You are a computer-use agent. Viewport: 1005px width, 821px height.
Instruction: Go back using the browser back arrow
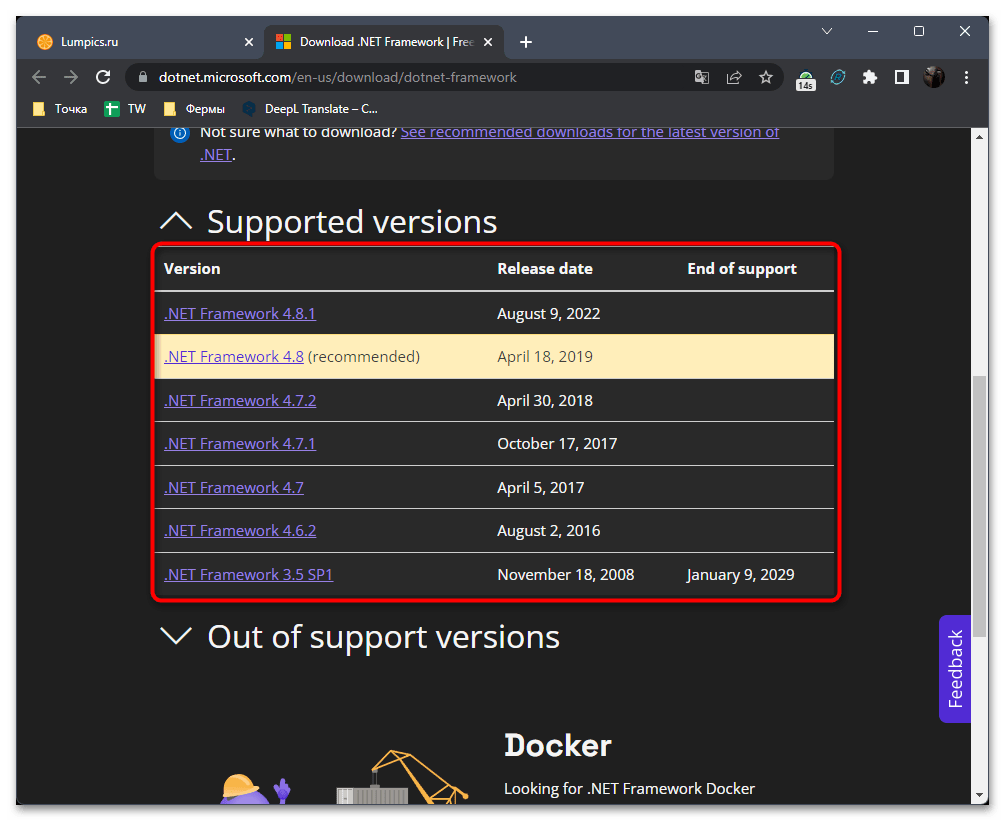coord(39,78)
